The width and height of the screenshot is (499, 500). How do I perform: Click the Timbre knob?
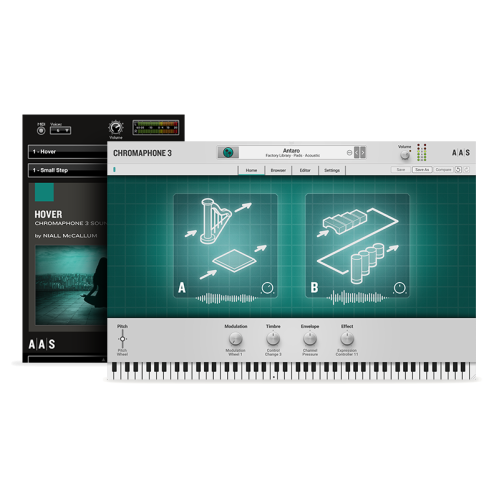pos(273,339)
